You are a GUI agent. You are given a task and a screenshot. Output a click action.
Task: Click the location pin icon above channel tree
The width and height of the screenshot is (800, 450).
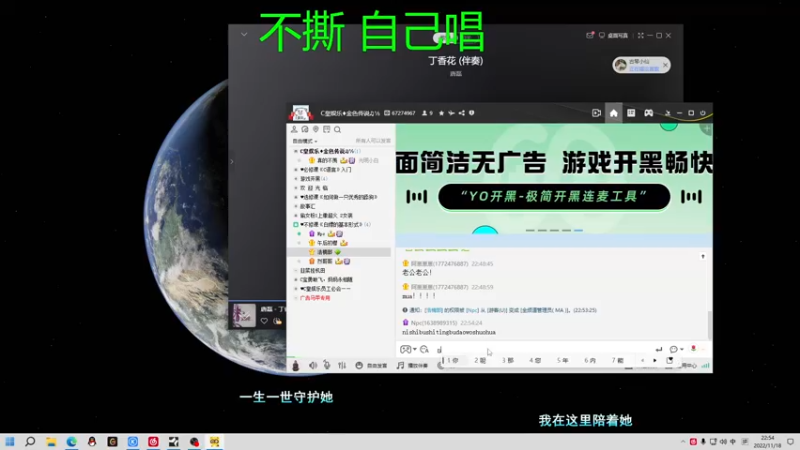[x=316, y=130]
